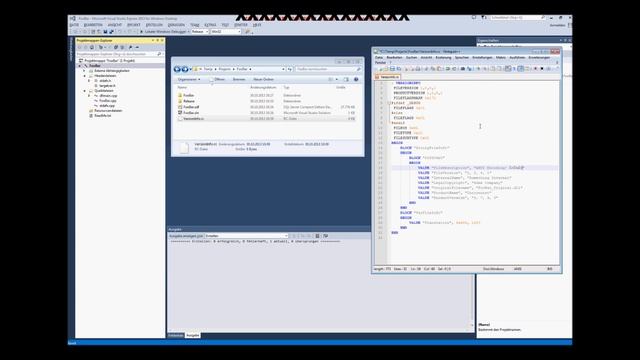640x360 pixels.
Task: Click the Eigenschaften panel title
Action: tap(488, 40)
